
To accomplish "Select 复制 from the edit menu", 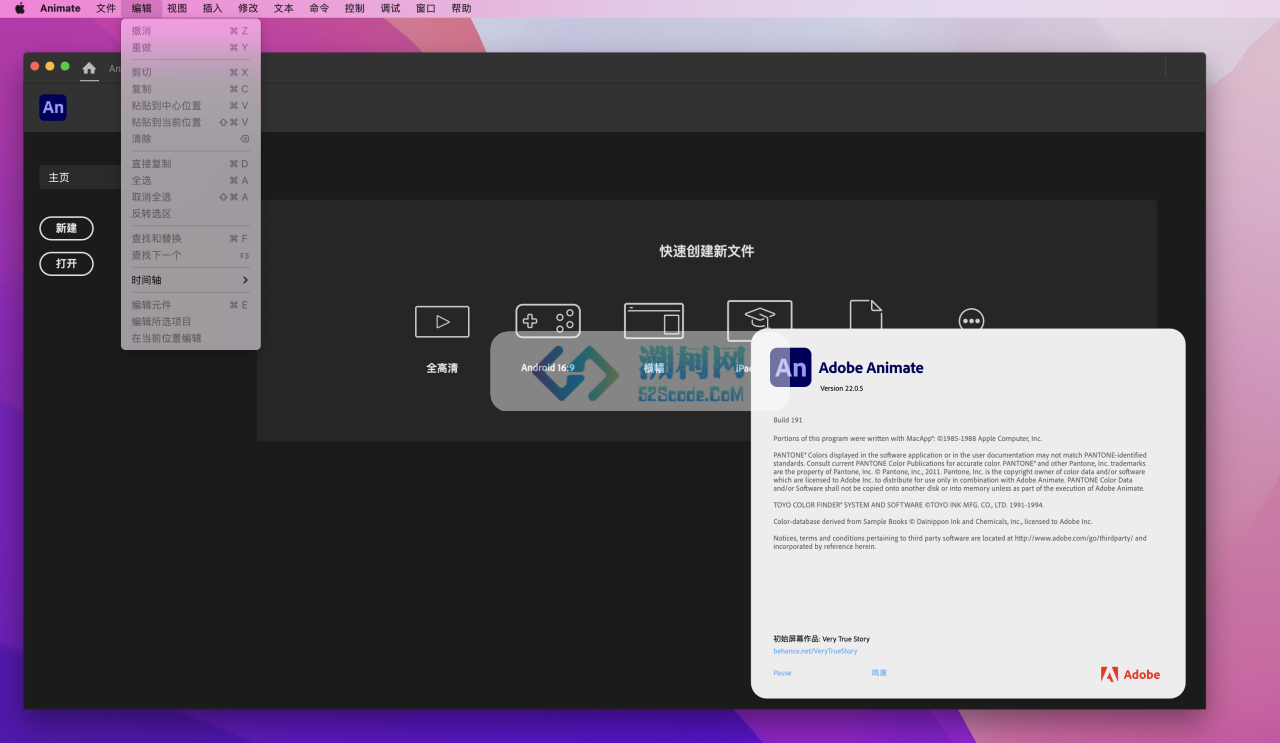I will (190, 89).
